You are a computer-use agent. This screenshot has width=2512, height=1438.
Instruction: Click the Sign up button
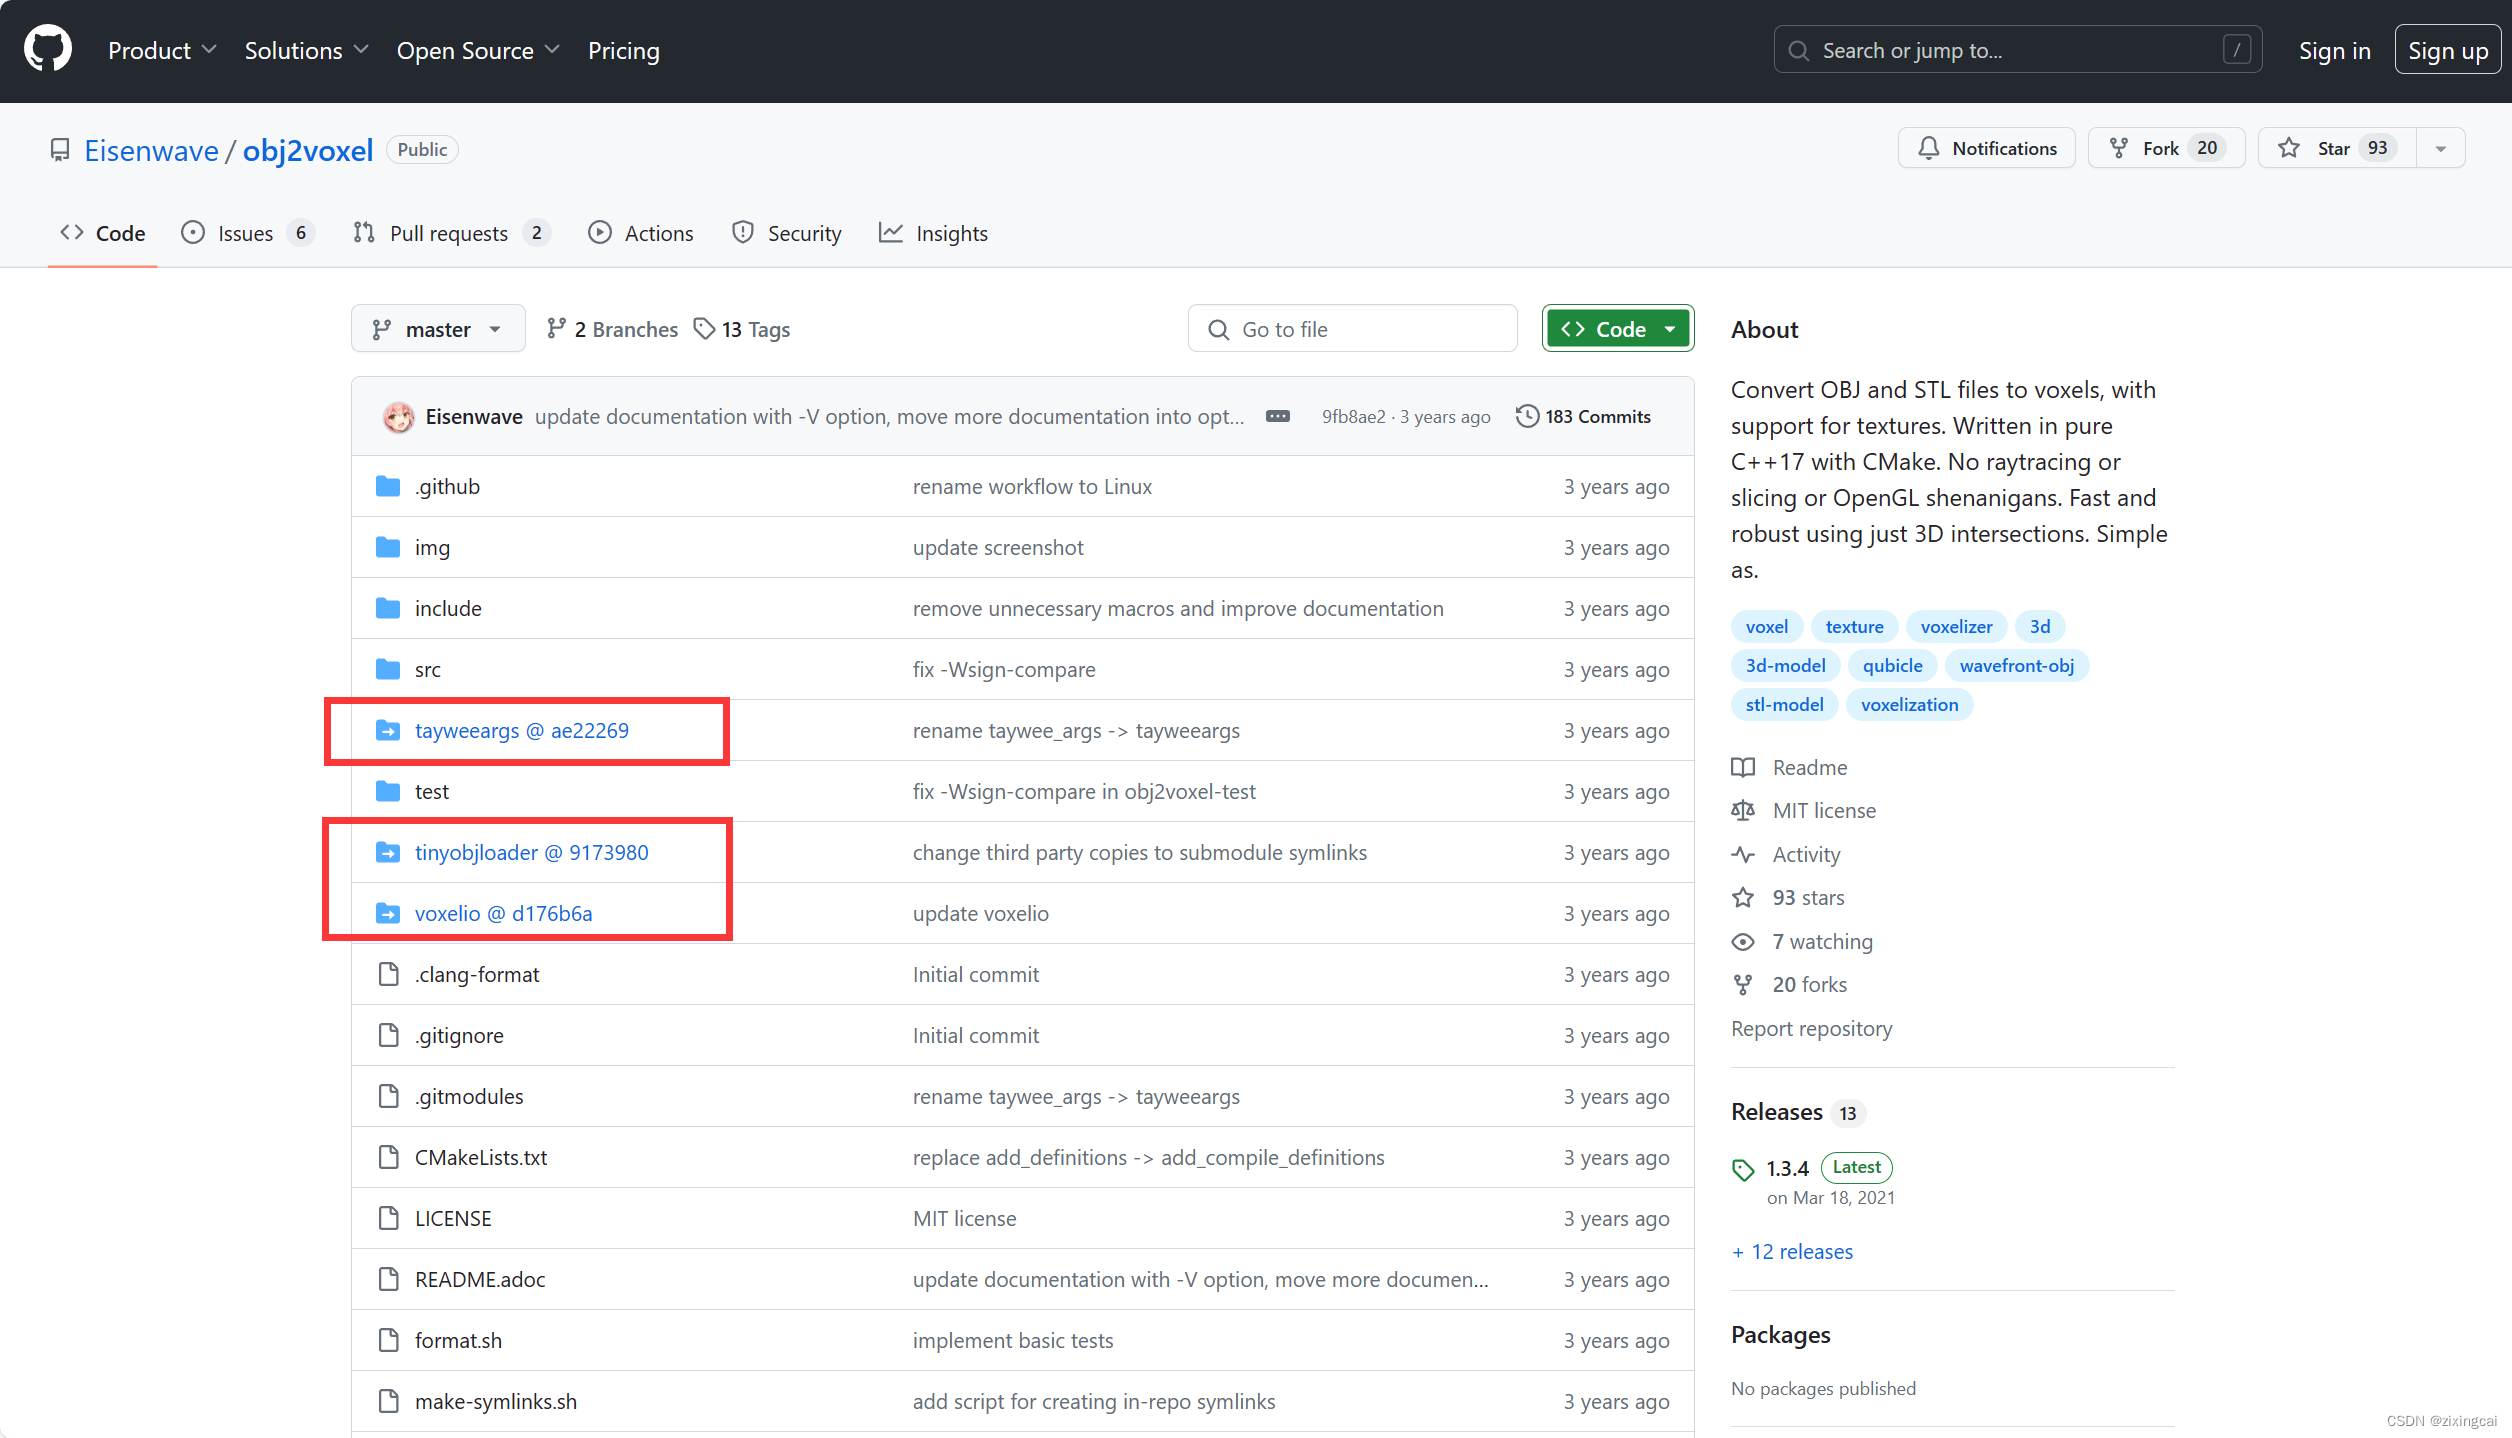[x=2446, y=50]
